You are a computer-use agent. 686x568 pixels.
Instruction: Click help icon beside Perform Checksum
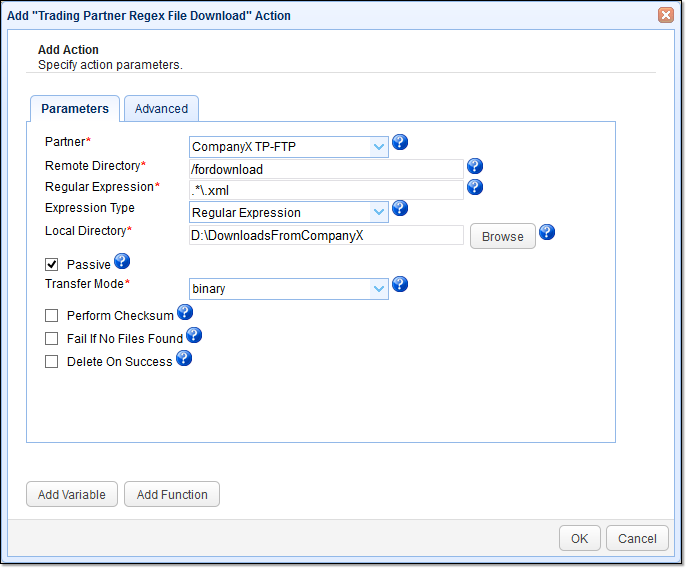click(184, 312)
